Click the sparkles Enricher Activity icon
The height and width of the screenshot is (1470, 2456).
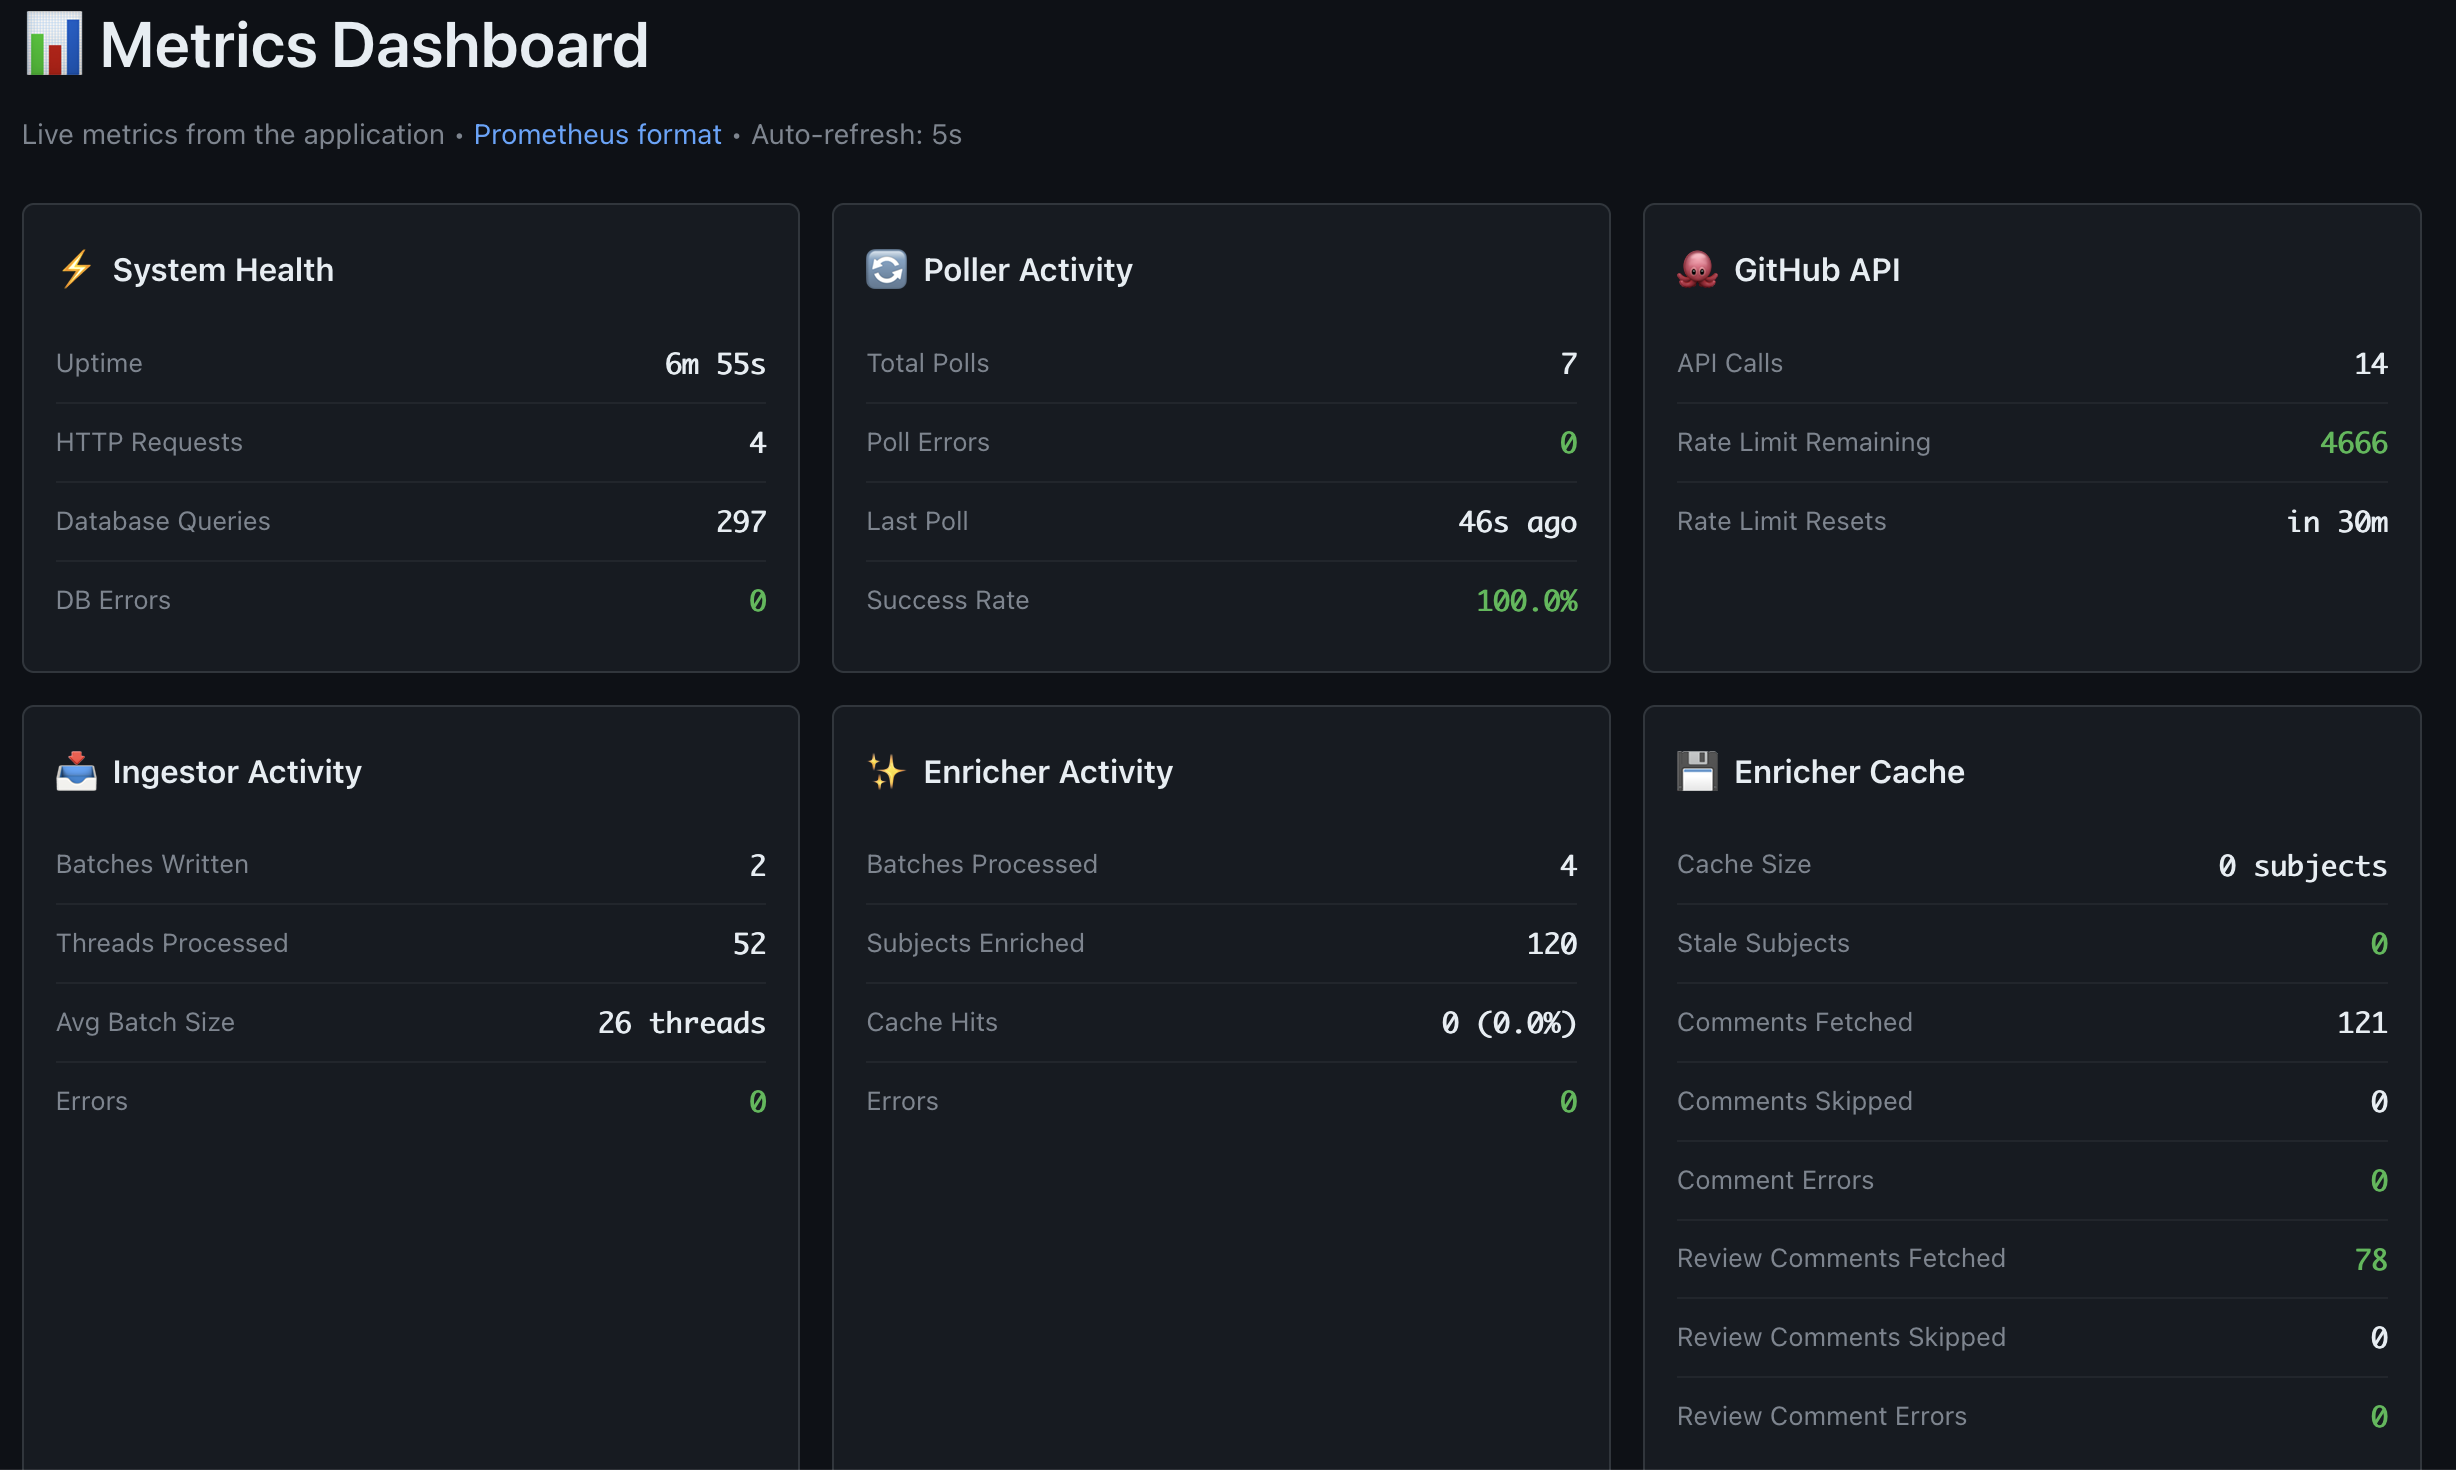pos(885,771)
